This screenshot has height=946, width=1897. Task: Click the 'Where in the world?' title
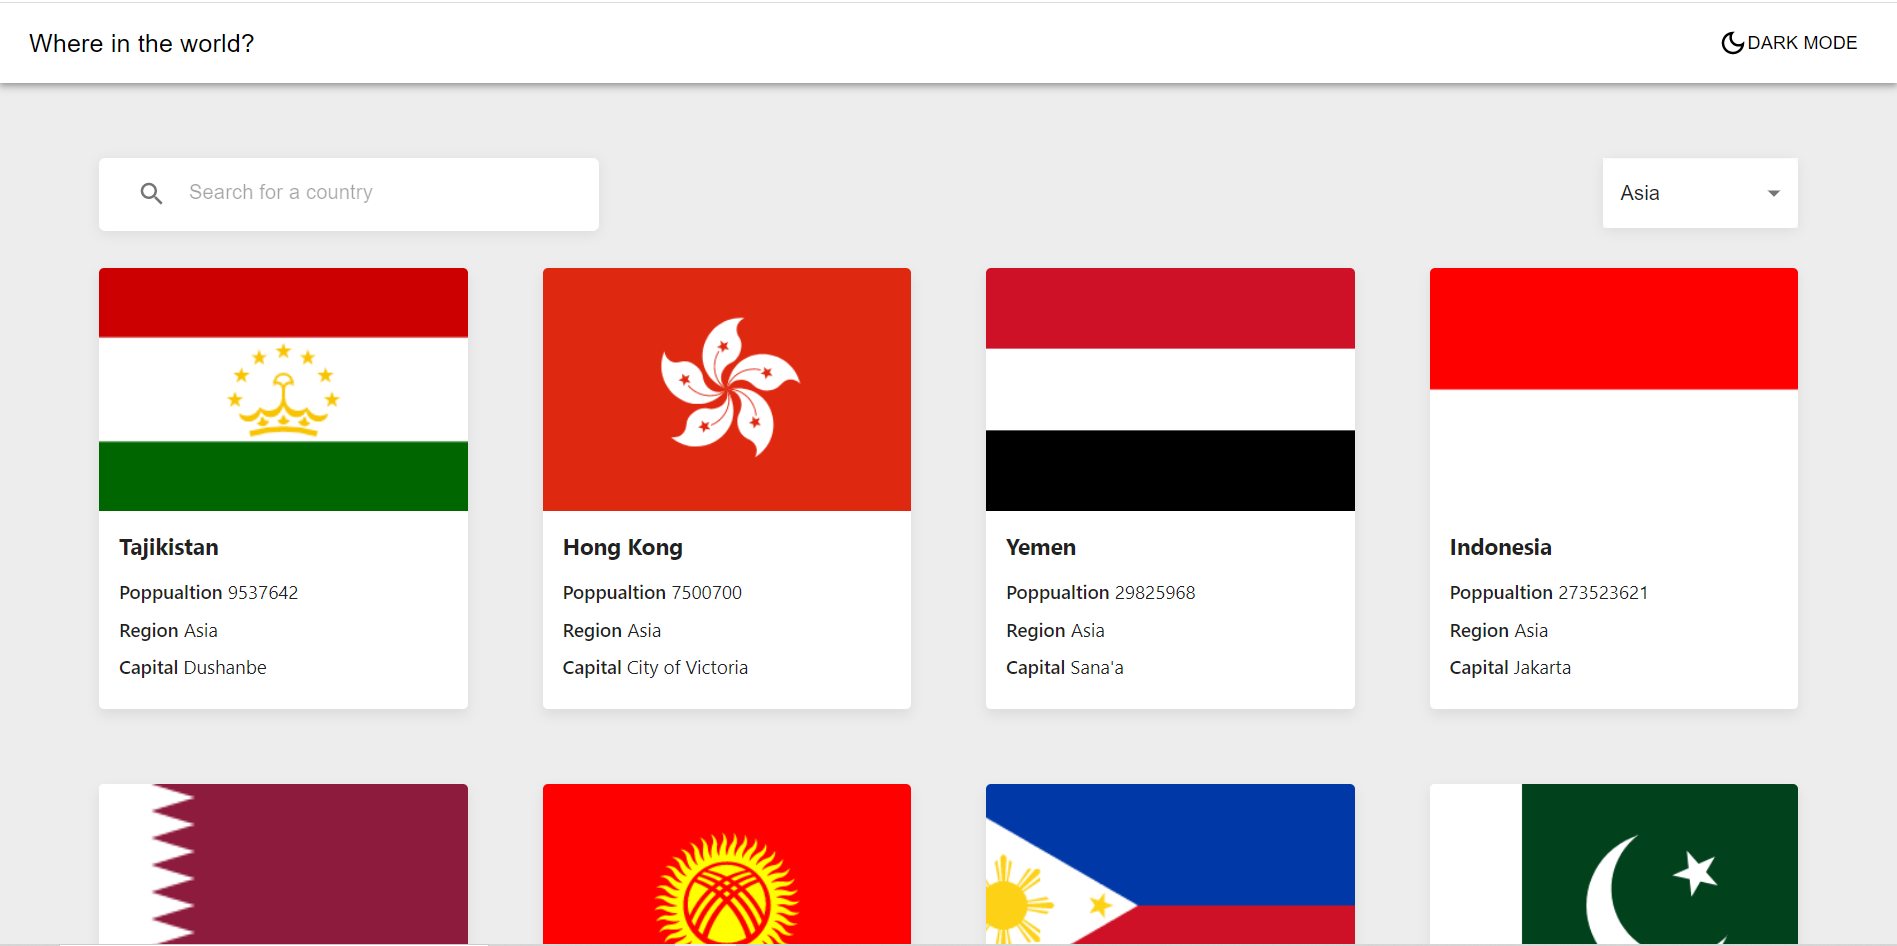click(141, 43)
